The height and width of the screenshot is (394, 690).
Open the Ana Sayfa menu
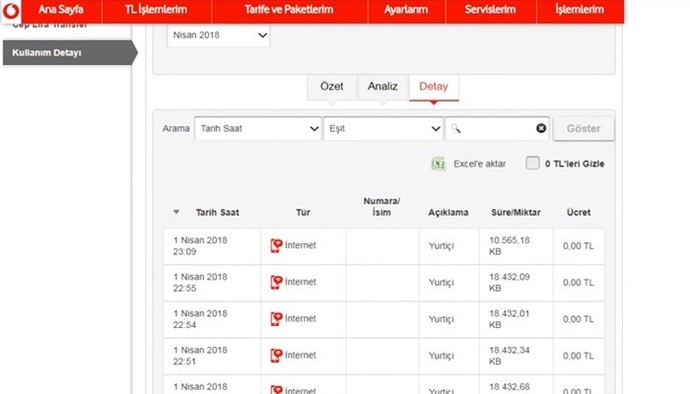click(x=61, y=10)
